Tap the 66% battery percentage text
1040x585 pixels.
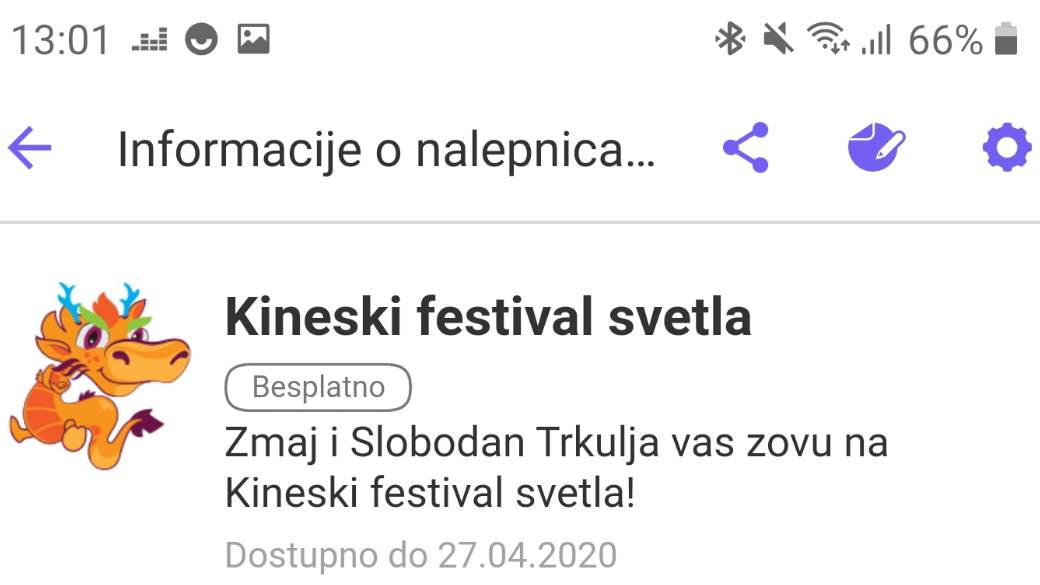pyautogui.click(x=944, y=40)
